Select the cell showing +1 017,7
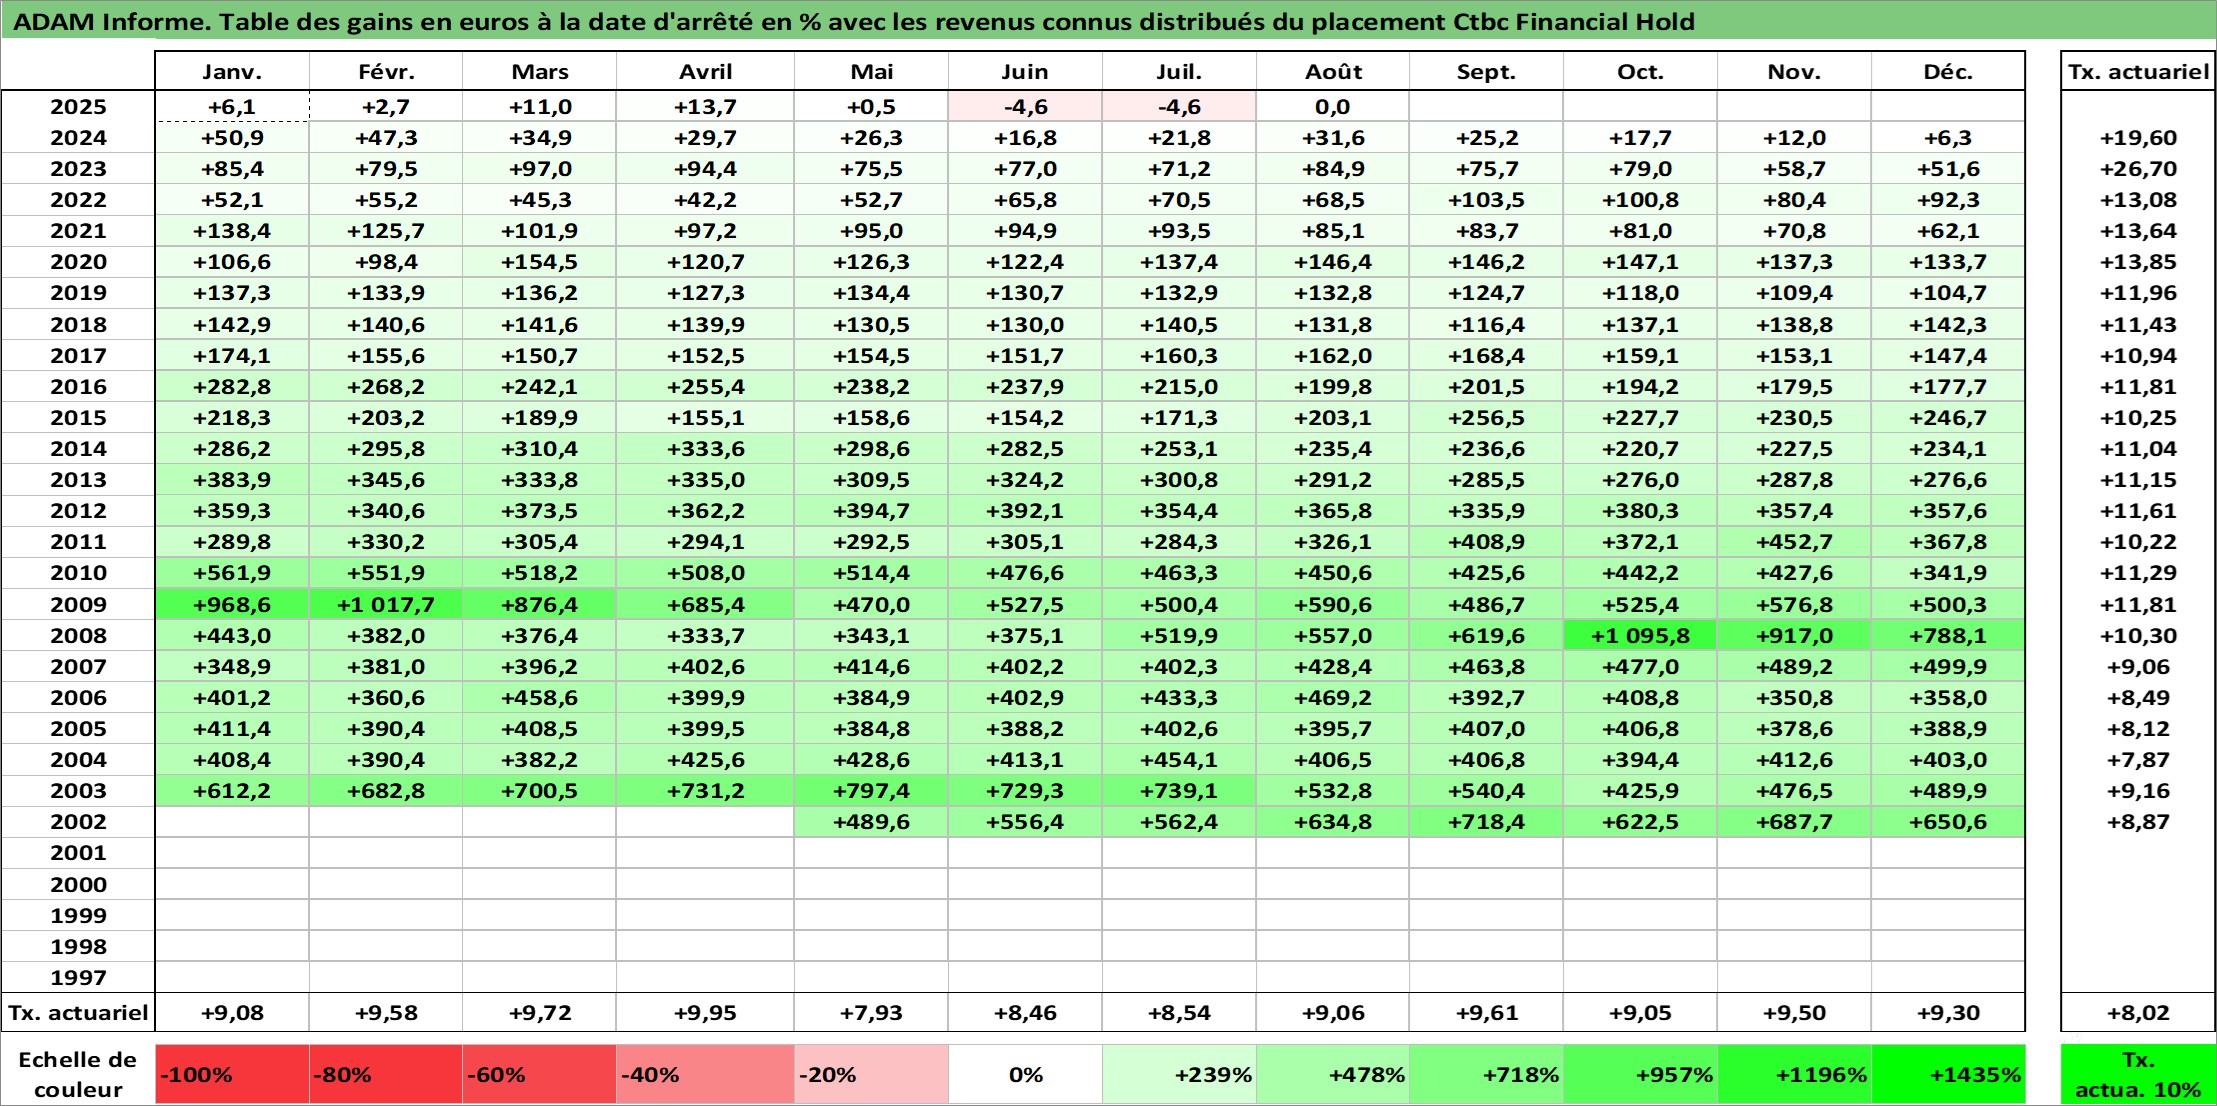This screenshot has height=1106, width=2217. (x=386, y=604)
